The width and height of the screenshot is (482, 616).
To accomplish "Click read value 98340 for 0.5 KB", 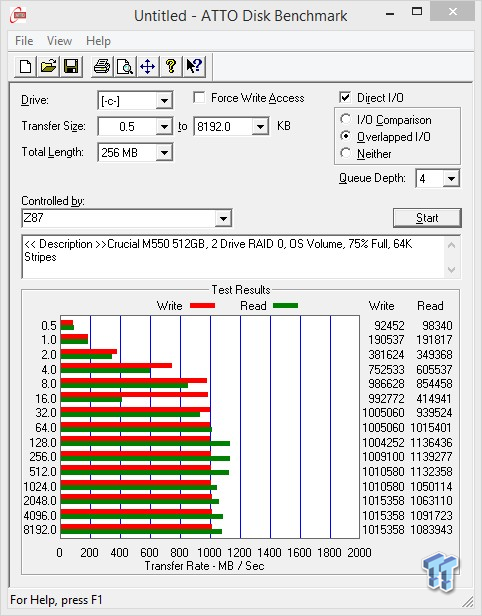I will [437, 326].
